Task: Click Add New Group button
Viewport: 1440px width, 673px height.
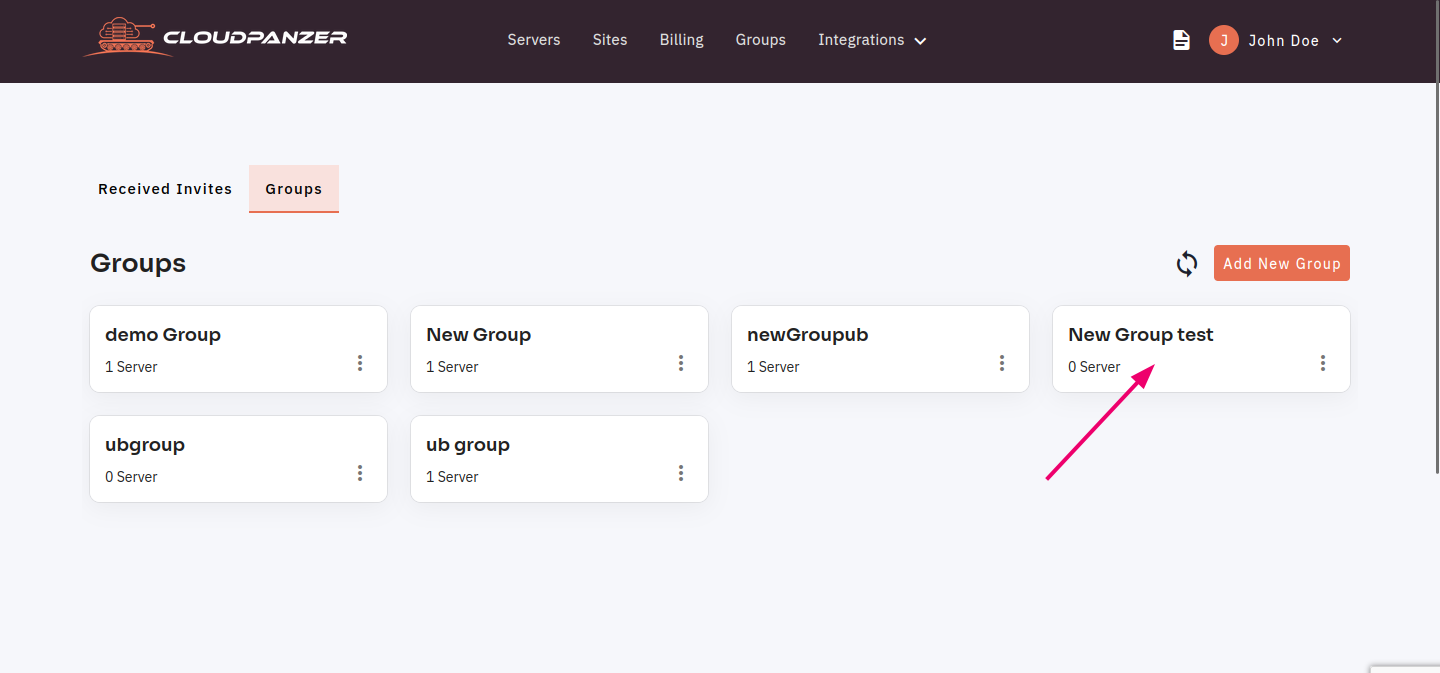Action: point(1282,264)
